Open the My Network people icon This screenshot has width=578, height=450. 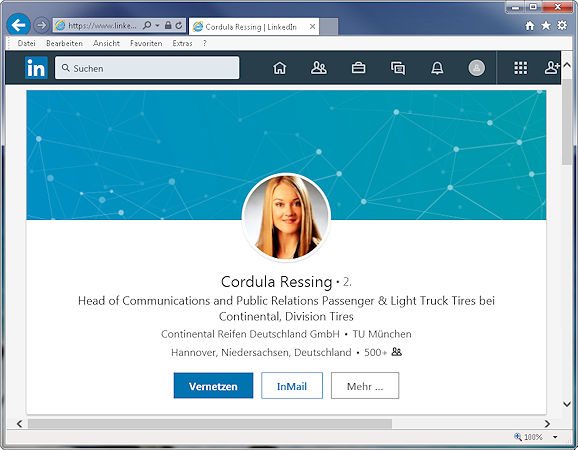pos(318,68)
